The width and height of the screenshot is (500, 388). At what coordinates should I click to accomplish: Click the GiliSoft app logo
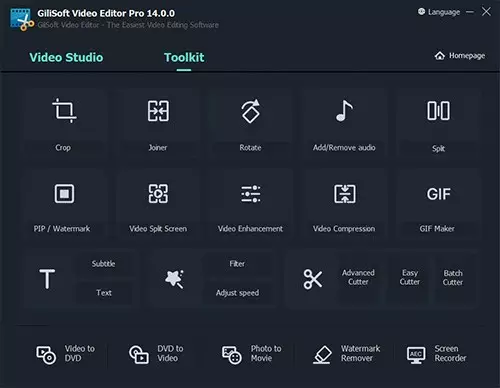(x=22, y=20)
